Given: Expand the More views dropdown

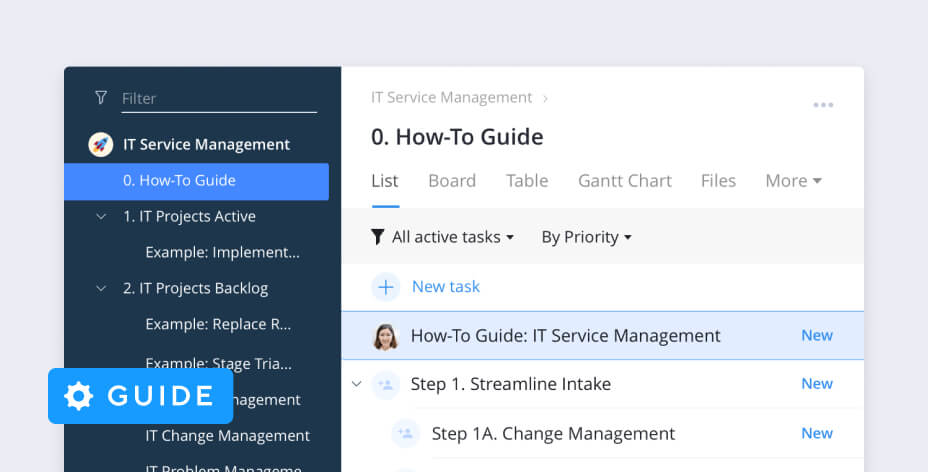Looking at the screenshot, I should (x=793, y=181).
